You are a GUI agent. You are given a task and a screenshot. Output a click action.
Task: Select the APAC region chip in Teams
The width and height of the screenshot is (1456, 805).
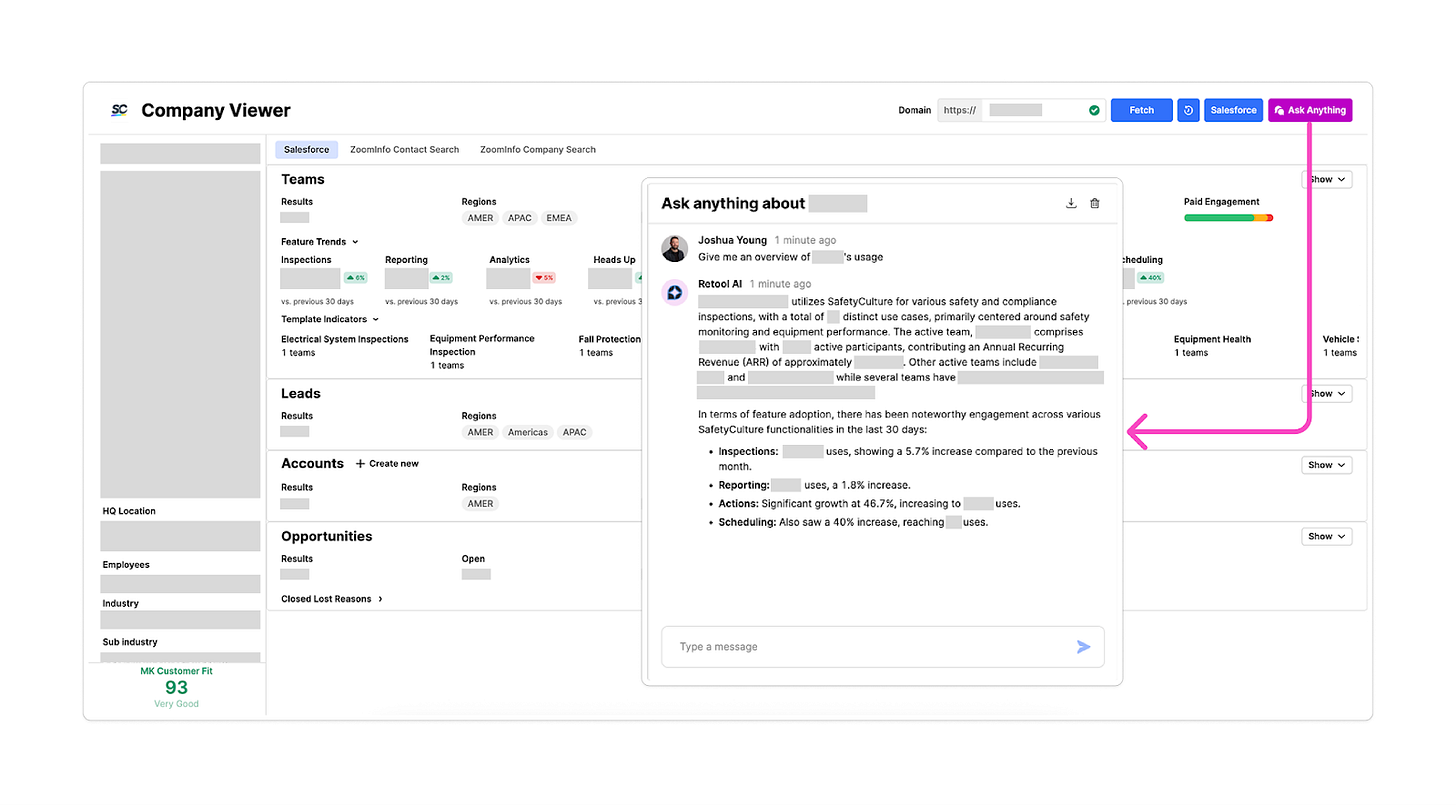pyautogui.click(x=520, y=218)
